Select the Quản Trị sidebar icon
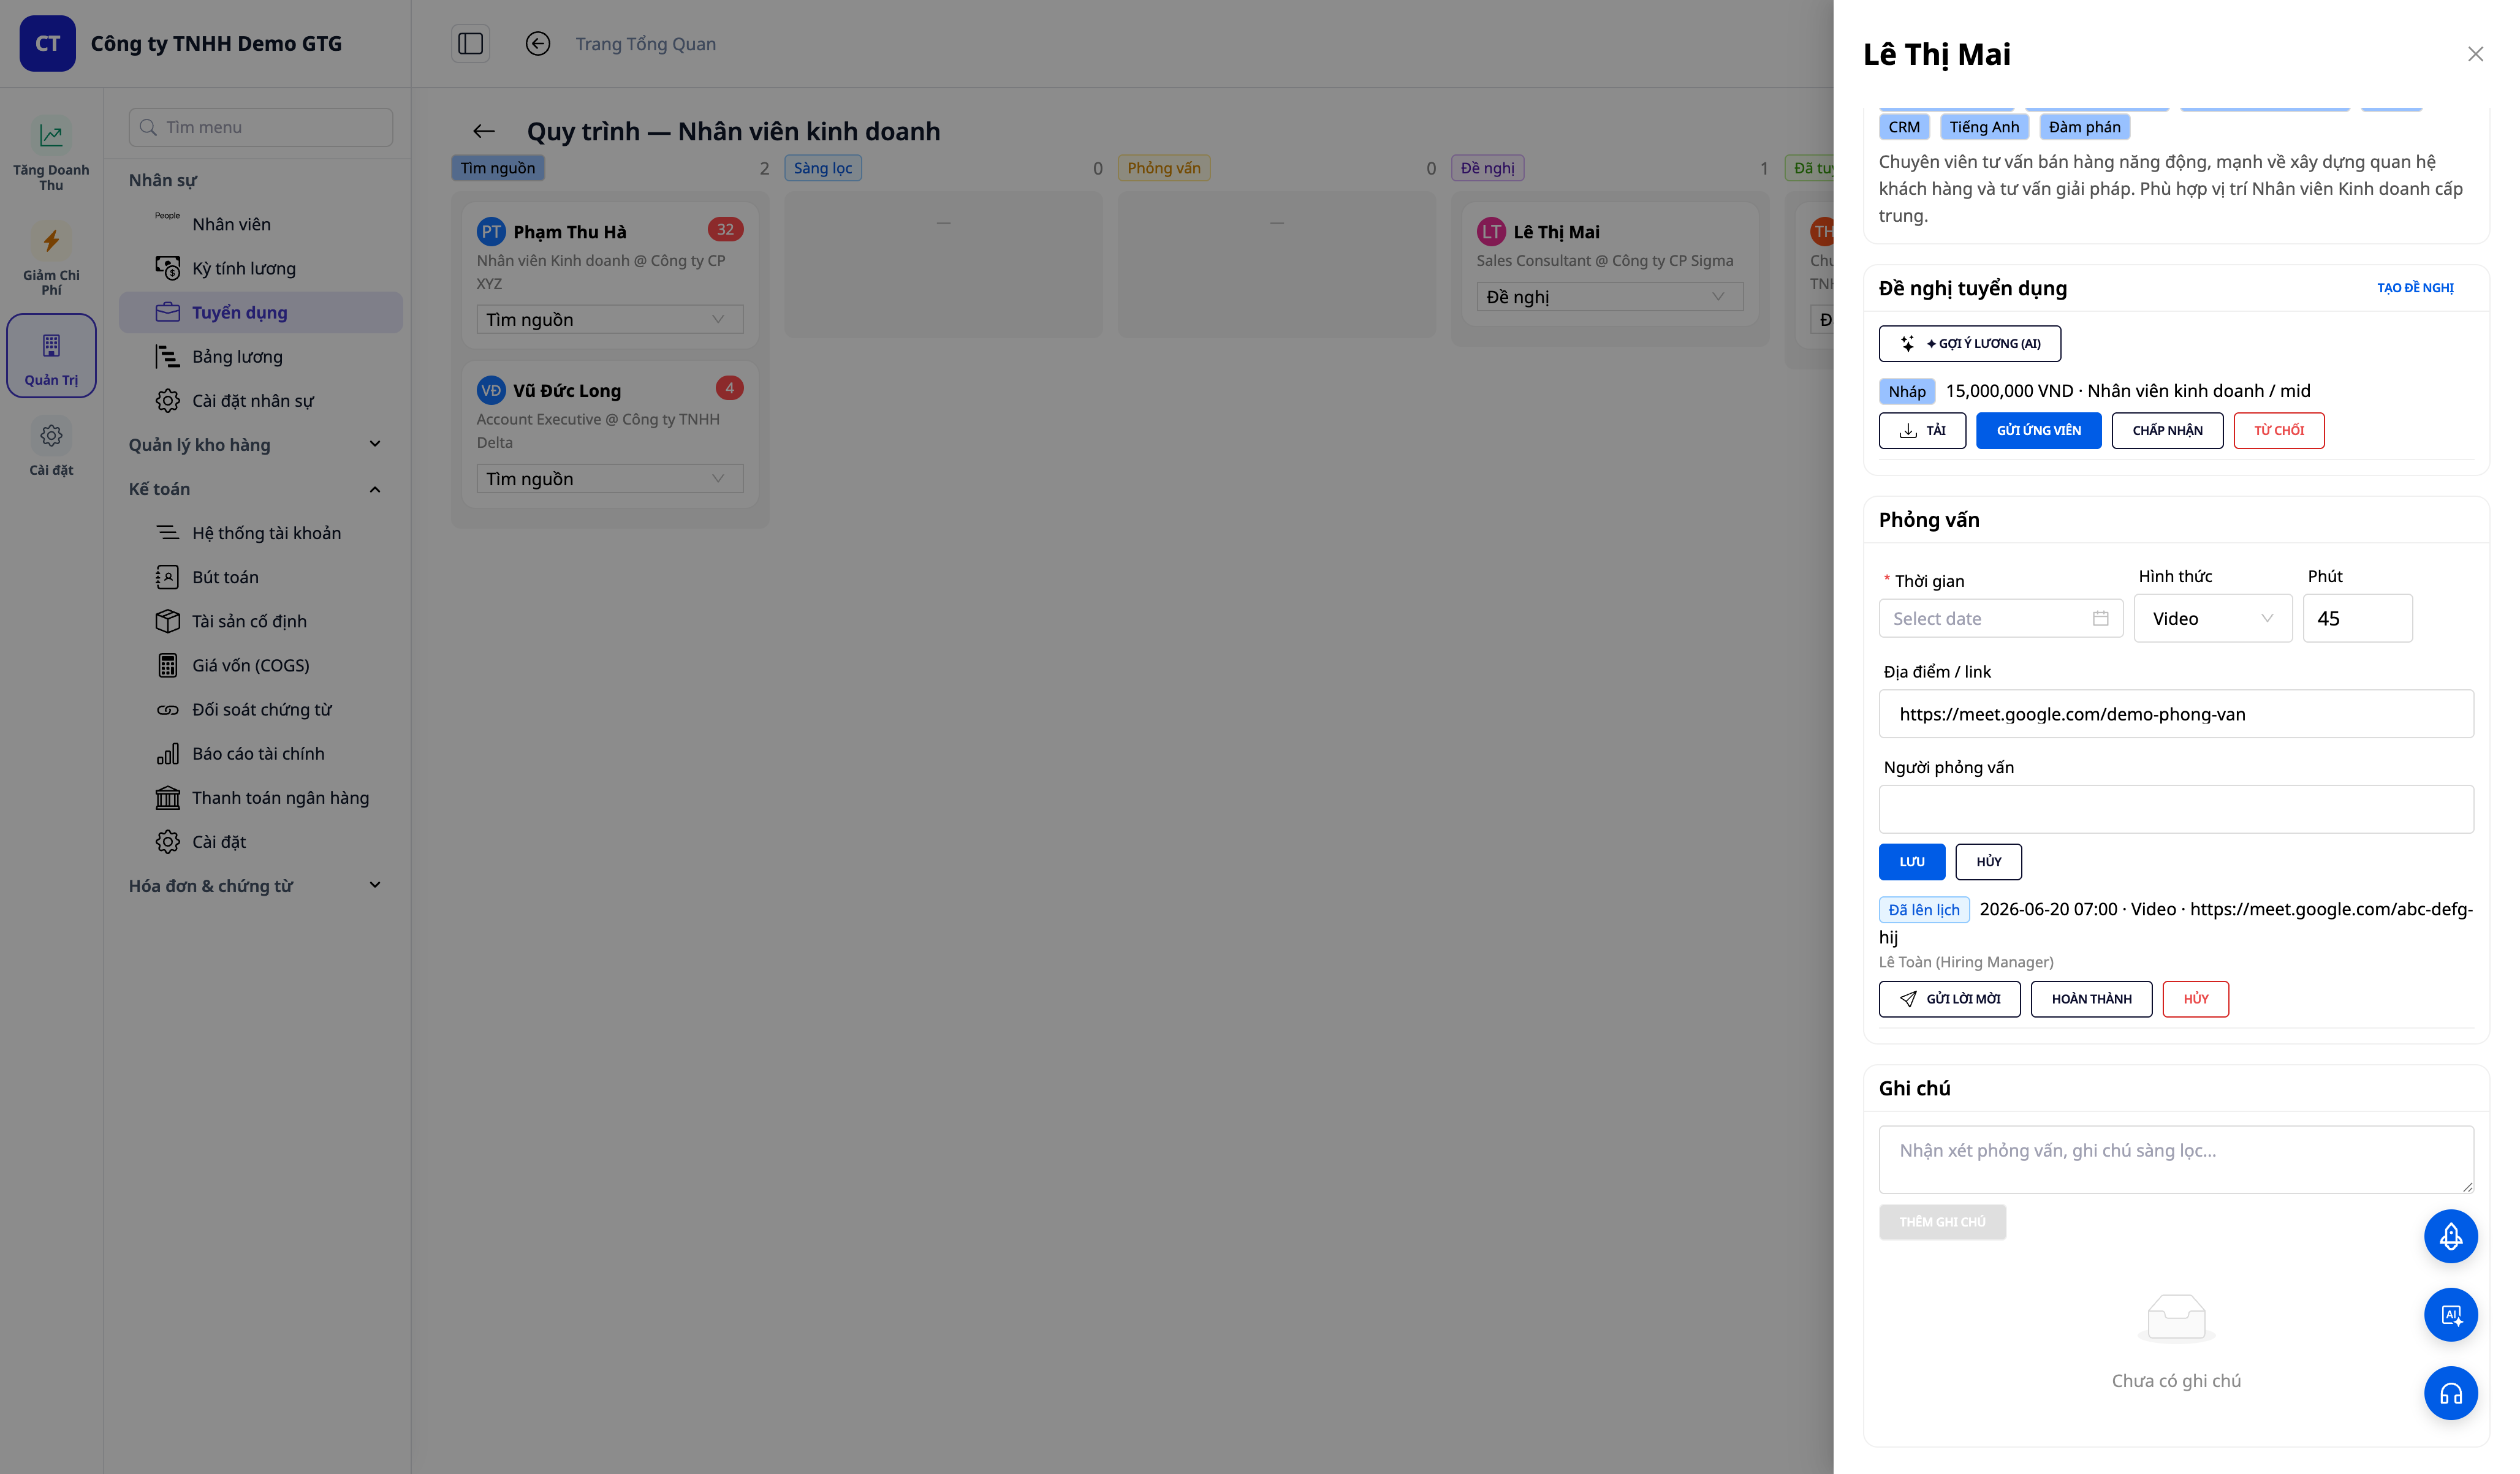 pos(51,356)
